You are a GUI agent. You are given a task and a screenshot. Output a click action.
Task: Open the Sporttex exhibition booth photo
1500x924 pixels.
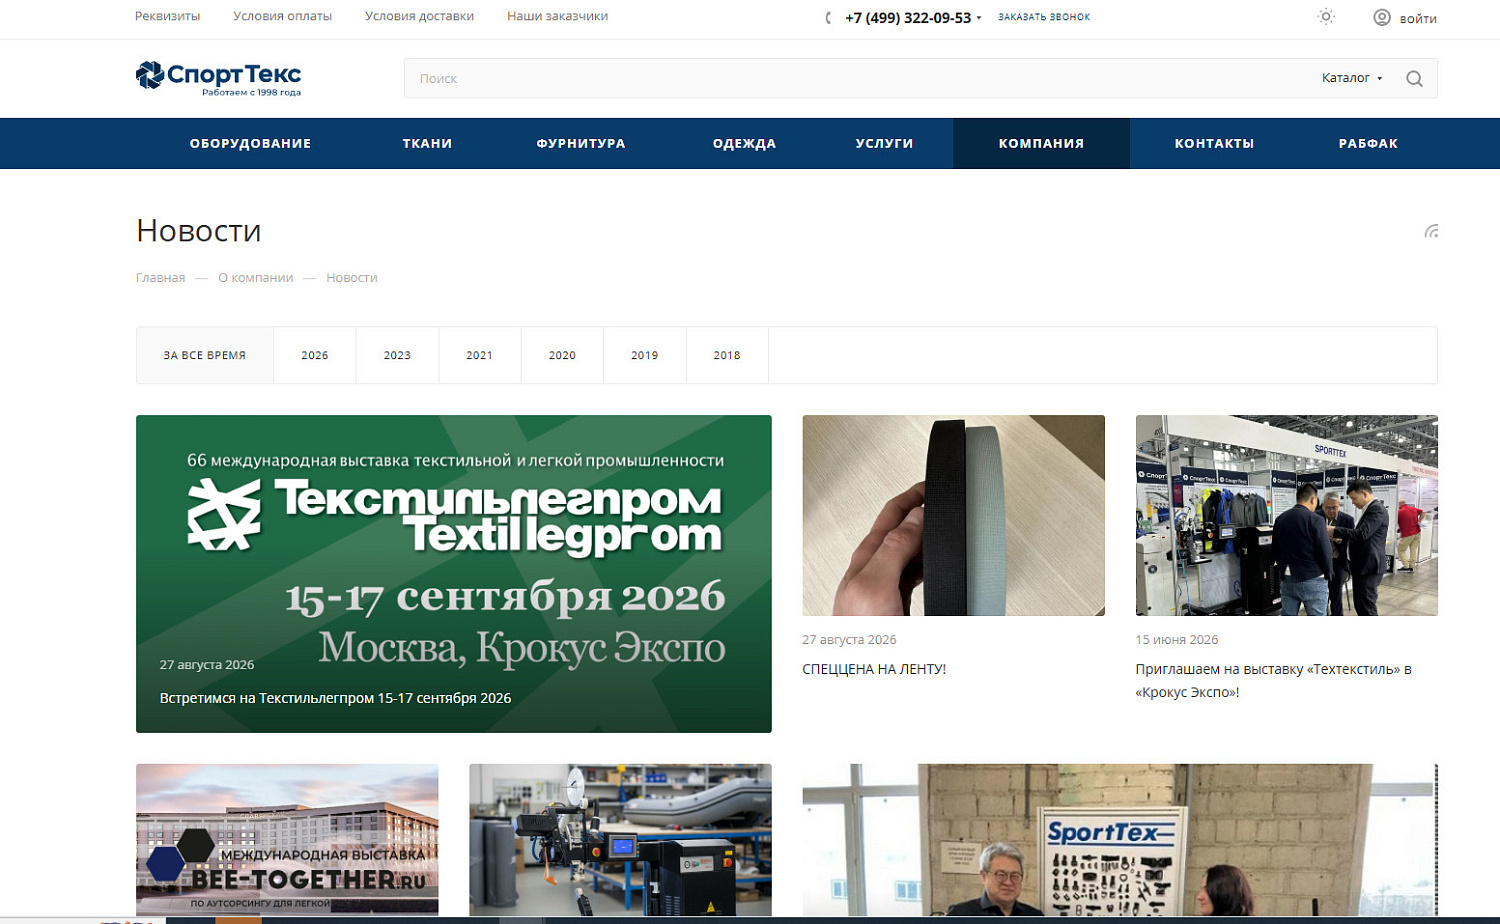1286,515
